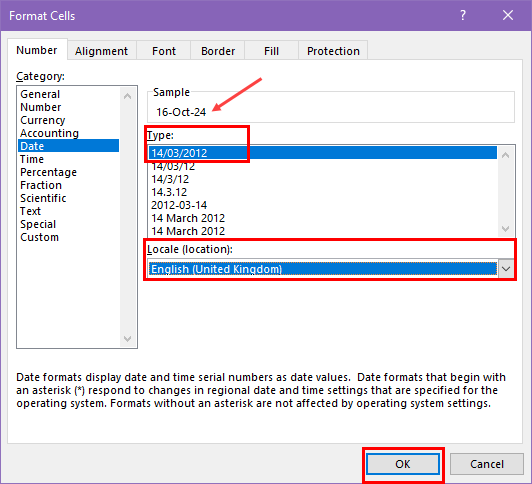This screenshot has width=532, height=484.
Task: Click the help question mark icon
Action: [463, 15]
